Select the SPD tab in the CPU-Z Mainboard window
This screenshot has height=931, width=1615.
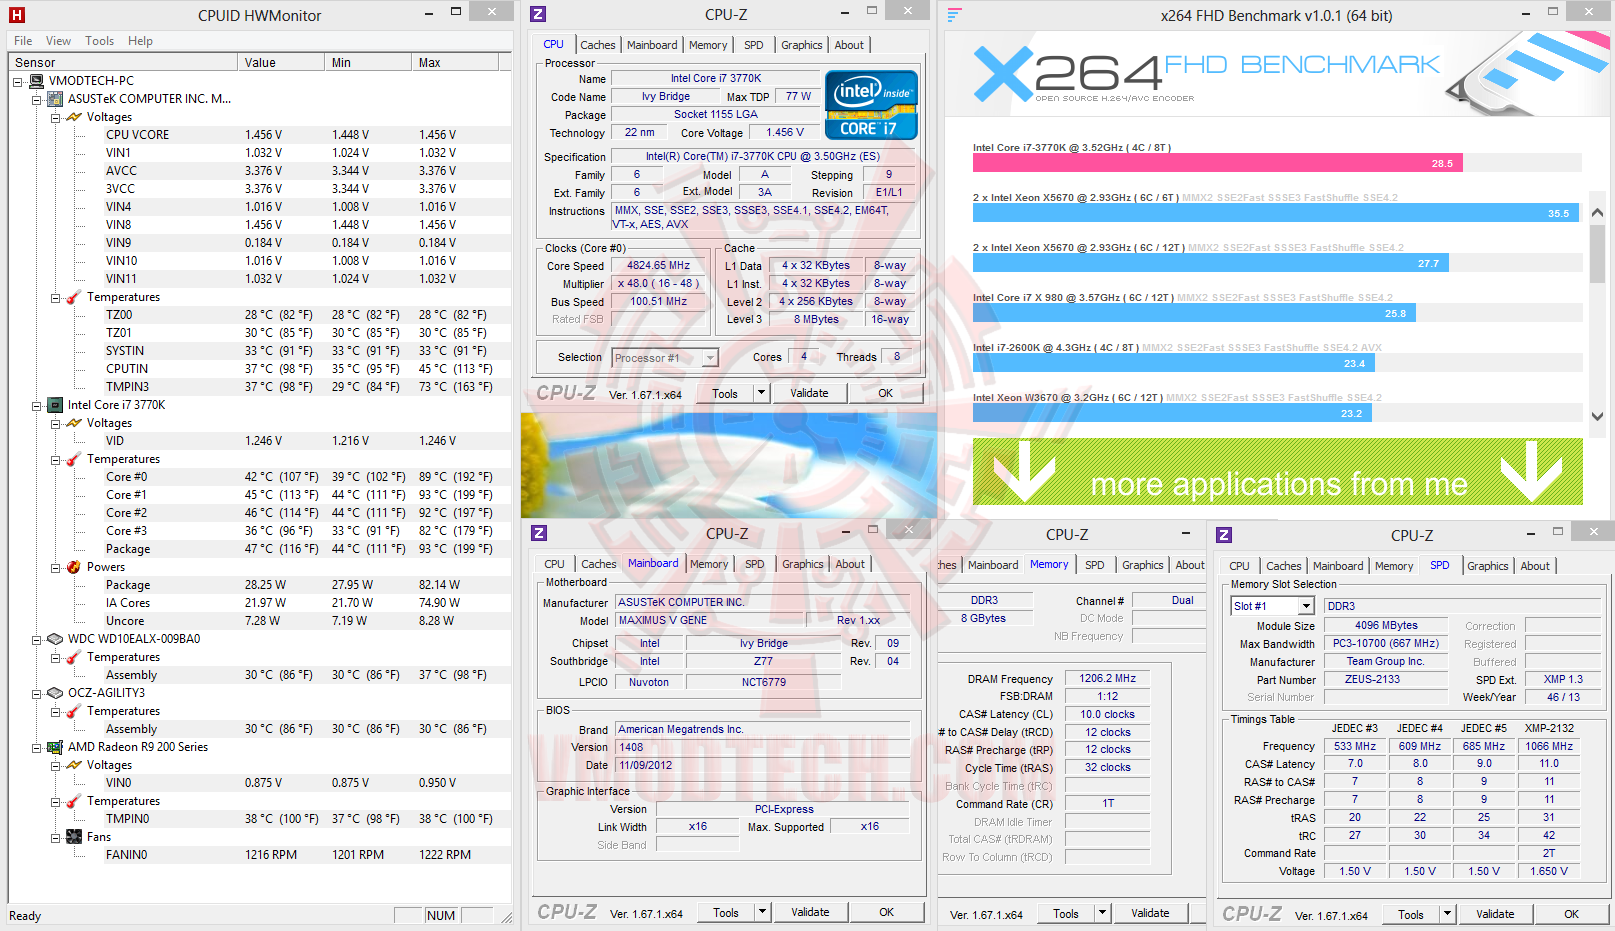coord(755,564)
